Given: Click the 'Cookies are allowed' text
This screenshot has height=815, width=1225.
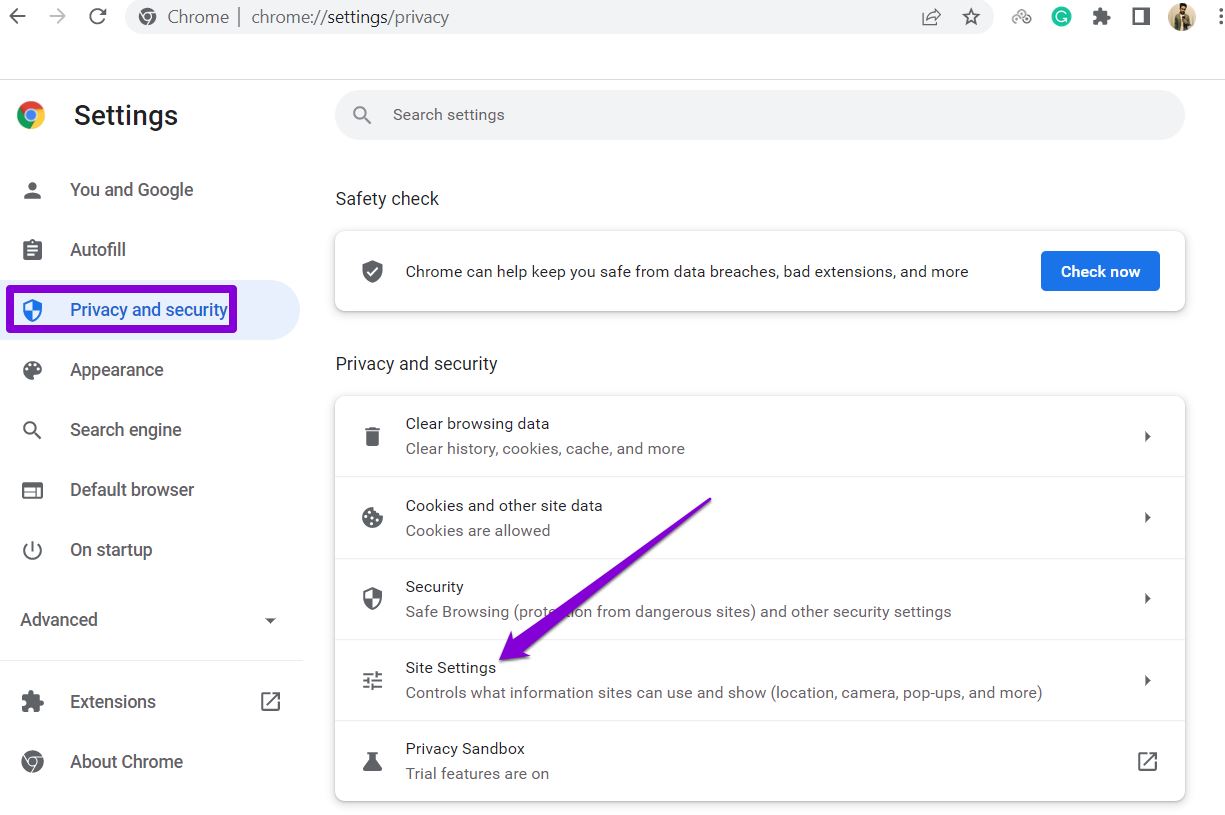Looking at the screenshot, I should click(478, 531).
